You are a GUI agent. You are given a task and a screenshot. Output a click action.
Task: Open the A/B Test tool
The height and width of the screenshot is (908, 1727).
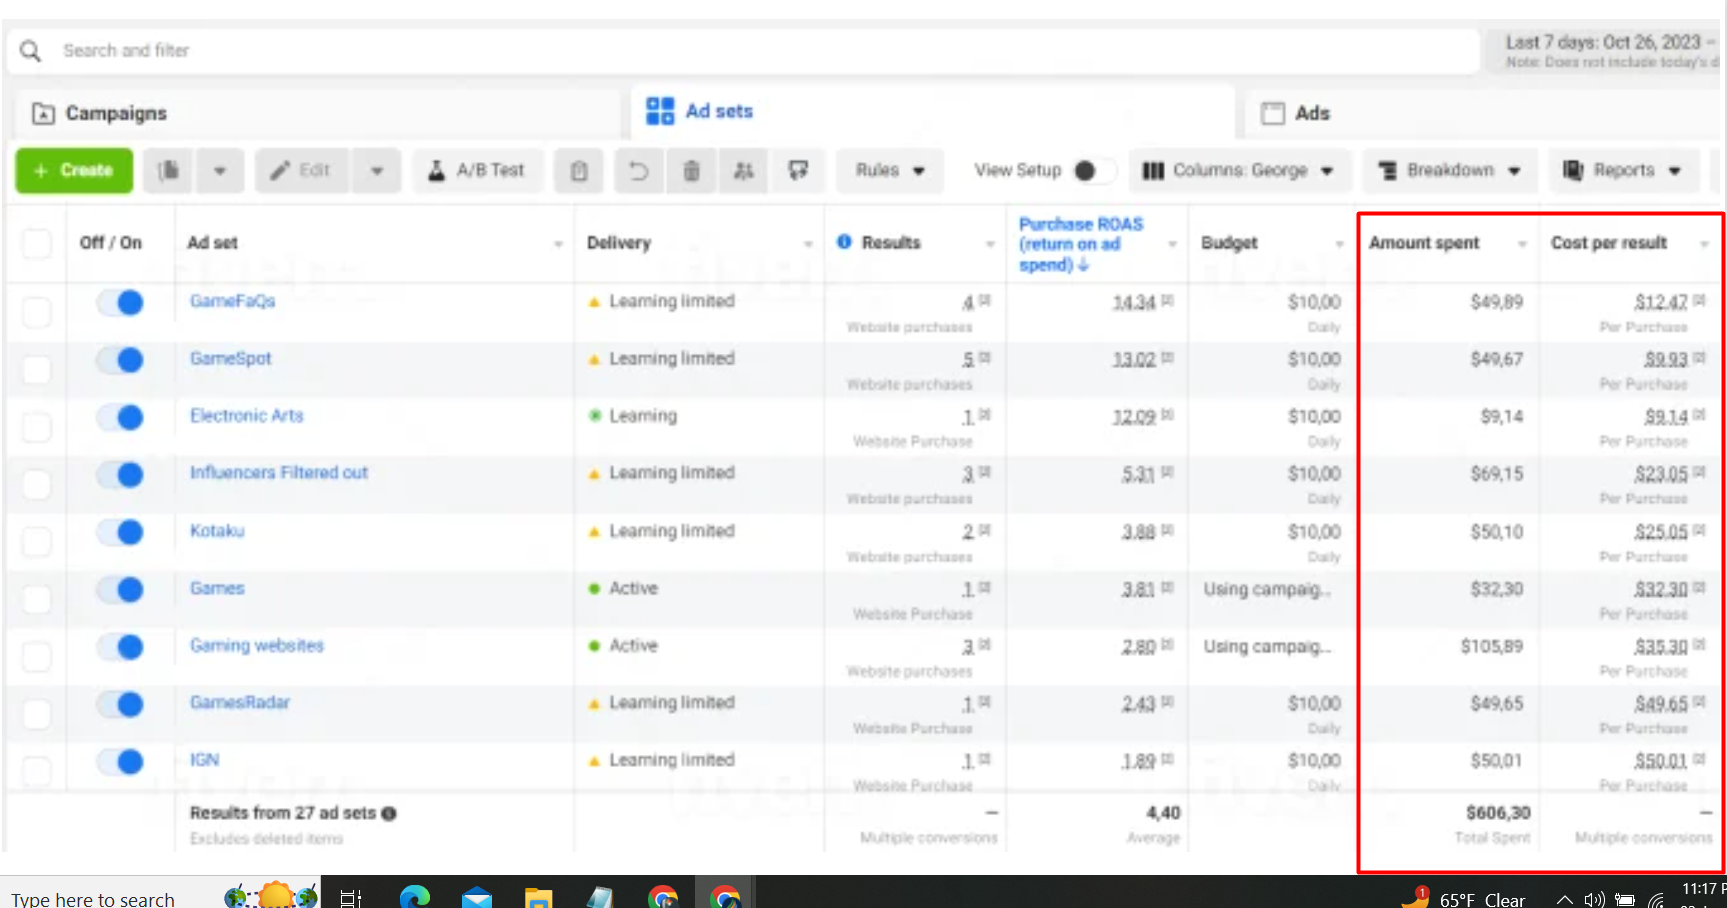[x=477, y=171]
